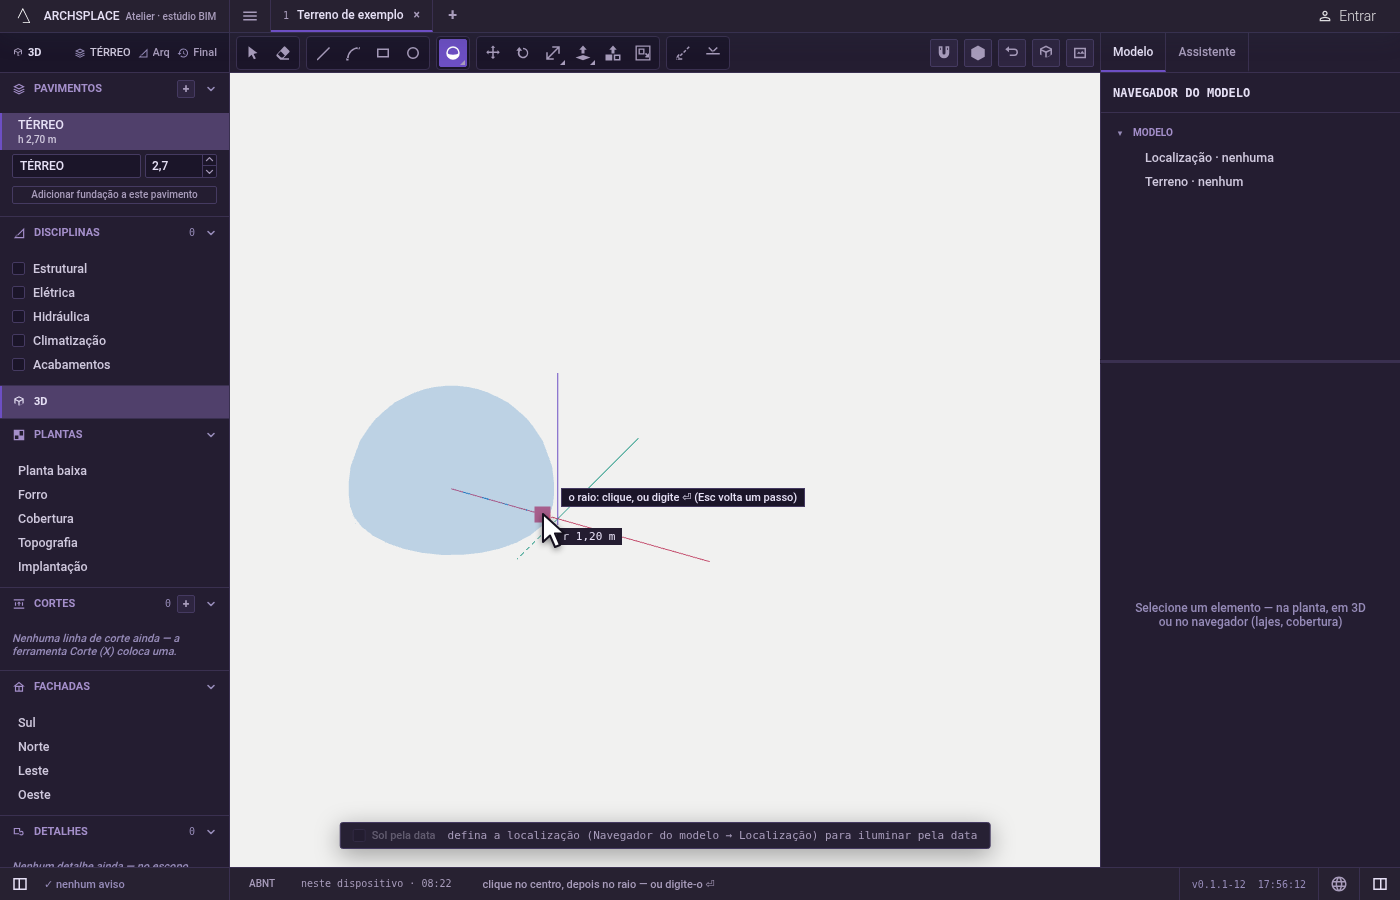Activate the circle tool
This screenshot has width=1400, height=900.
413,53
